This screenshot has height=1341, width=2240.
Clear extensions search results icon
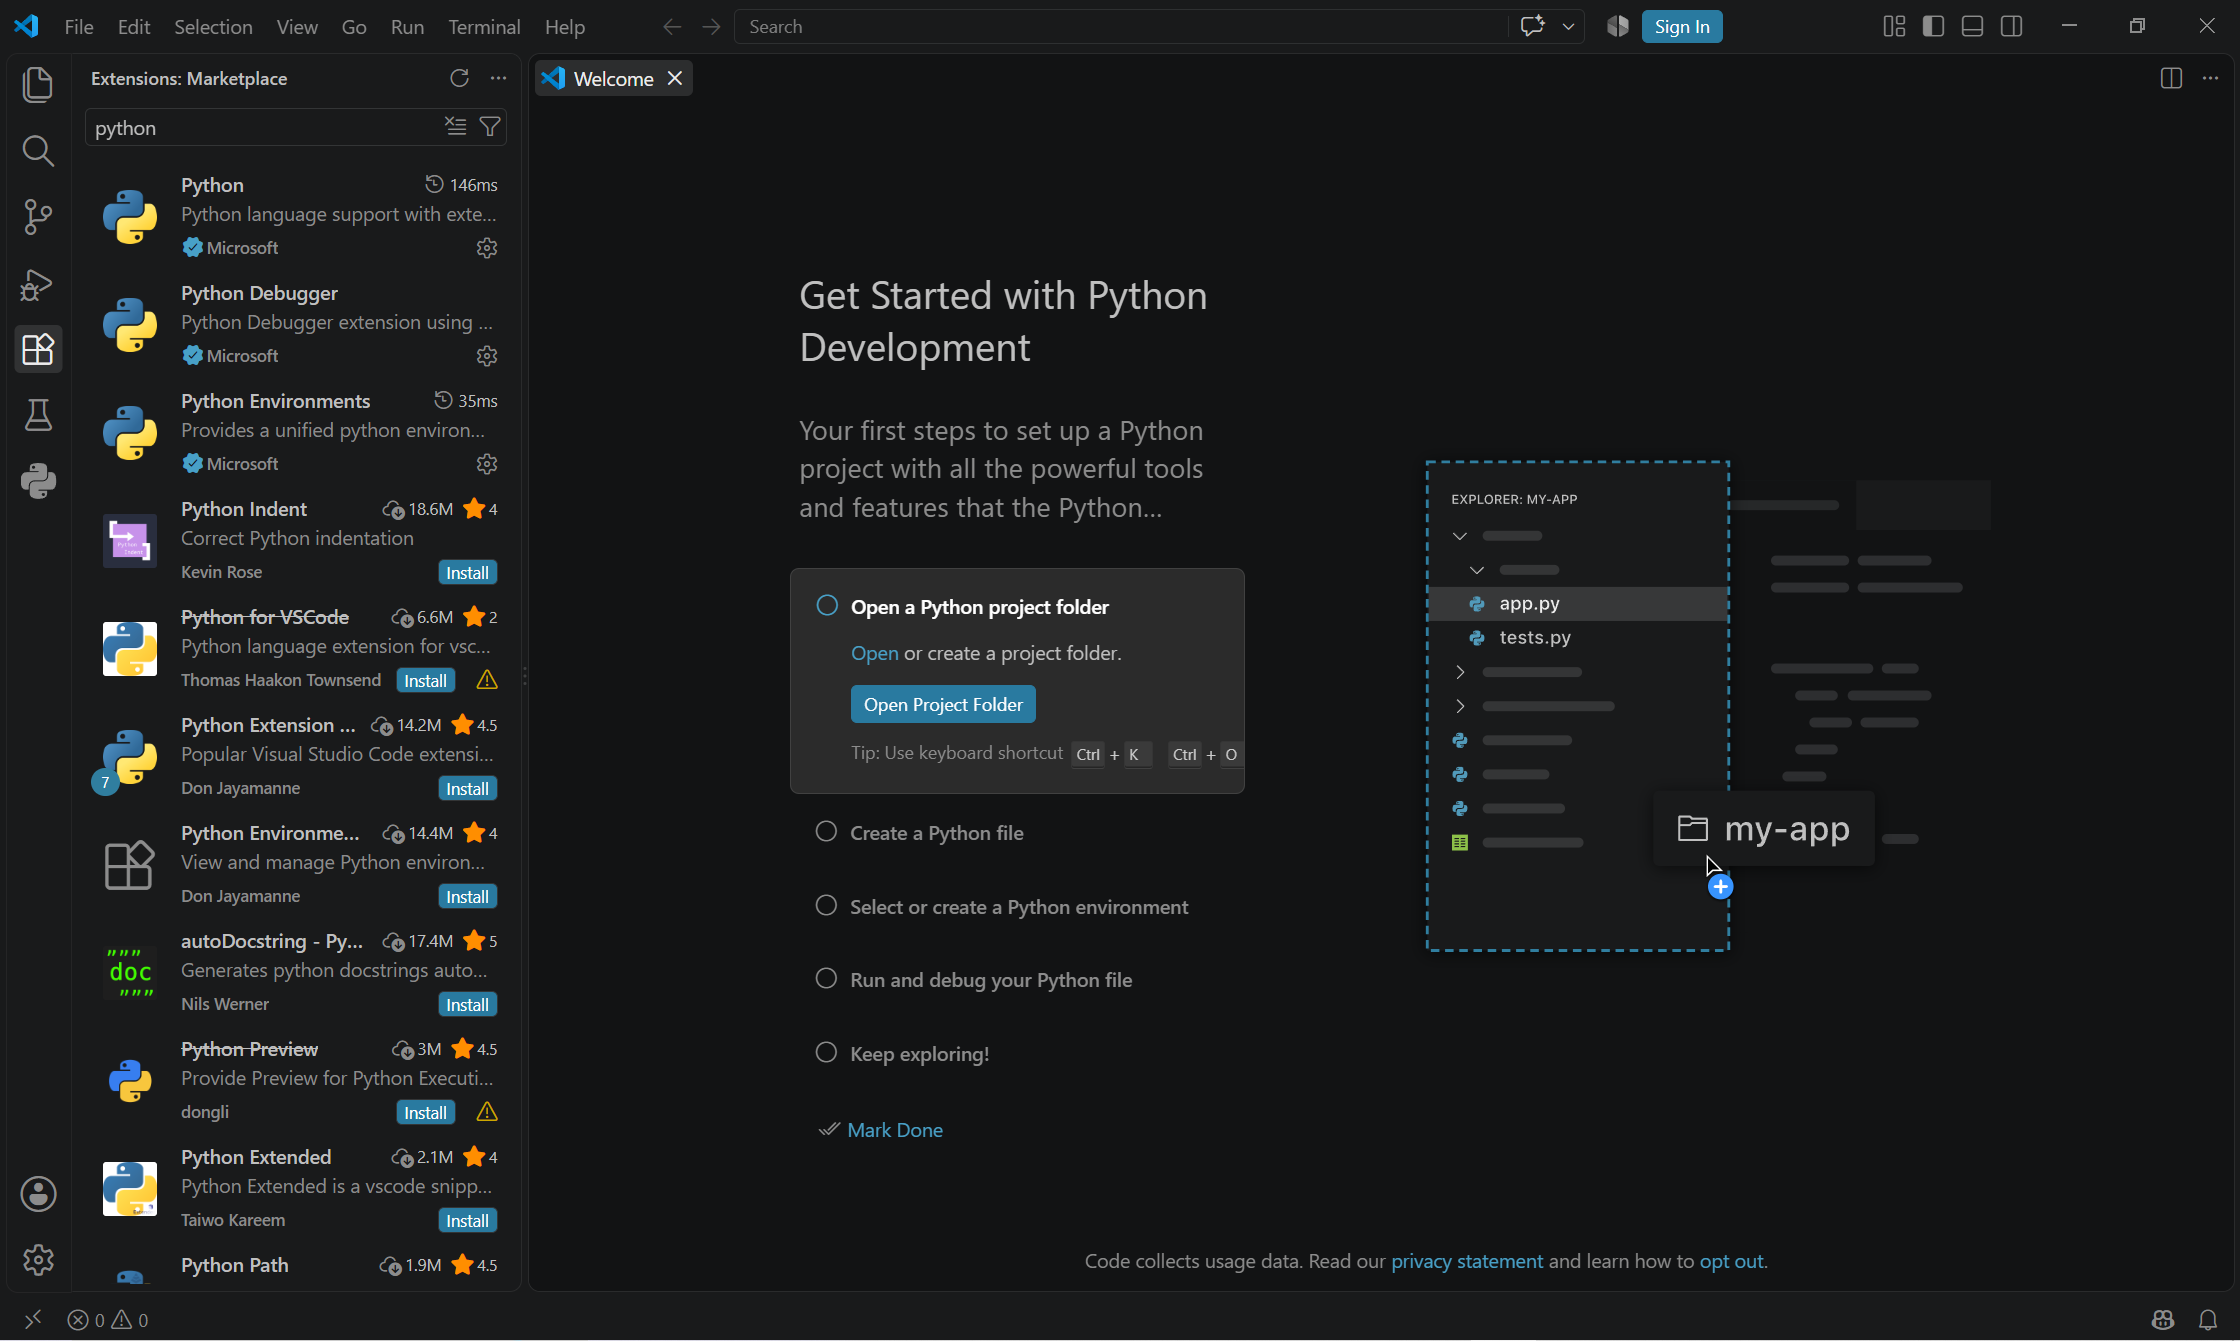point(456,127)
